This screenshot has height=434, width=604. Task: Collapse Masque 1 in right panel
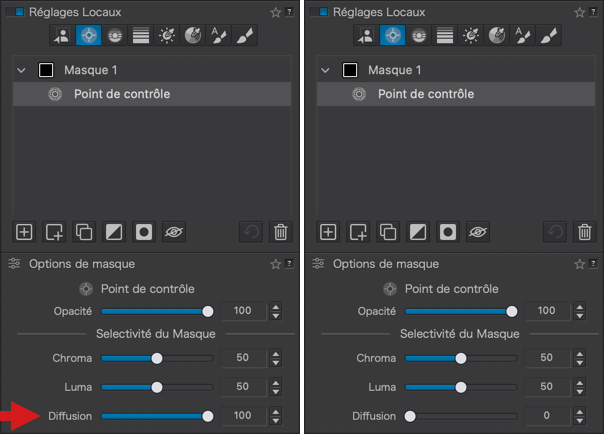click(x=325, y=71)
